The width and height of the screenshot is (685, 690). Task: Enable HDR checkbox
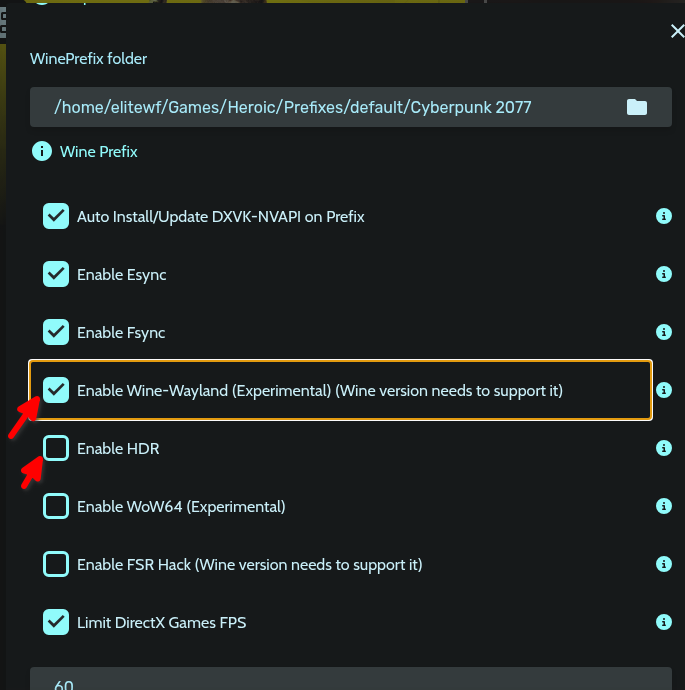click(x=56, y=448)
